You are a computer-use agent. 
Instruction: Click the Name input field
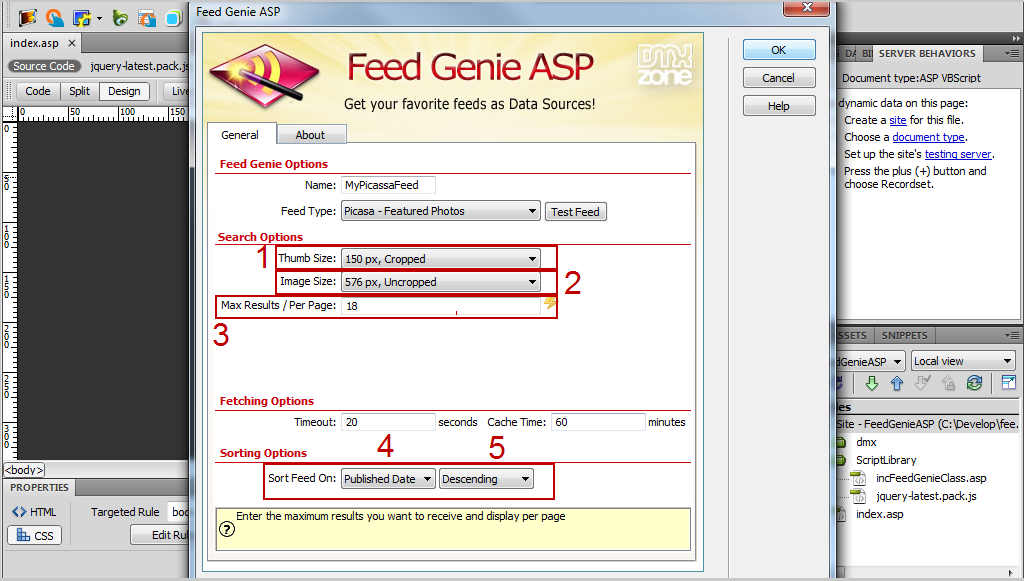(389, 185)
